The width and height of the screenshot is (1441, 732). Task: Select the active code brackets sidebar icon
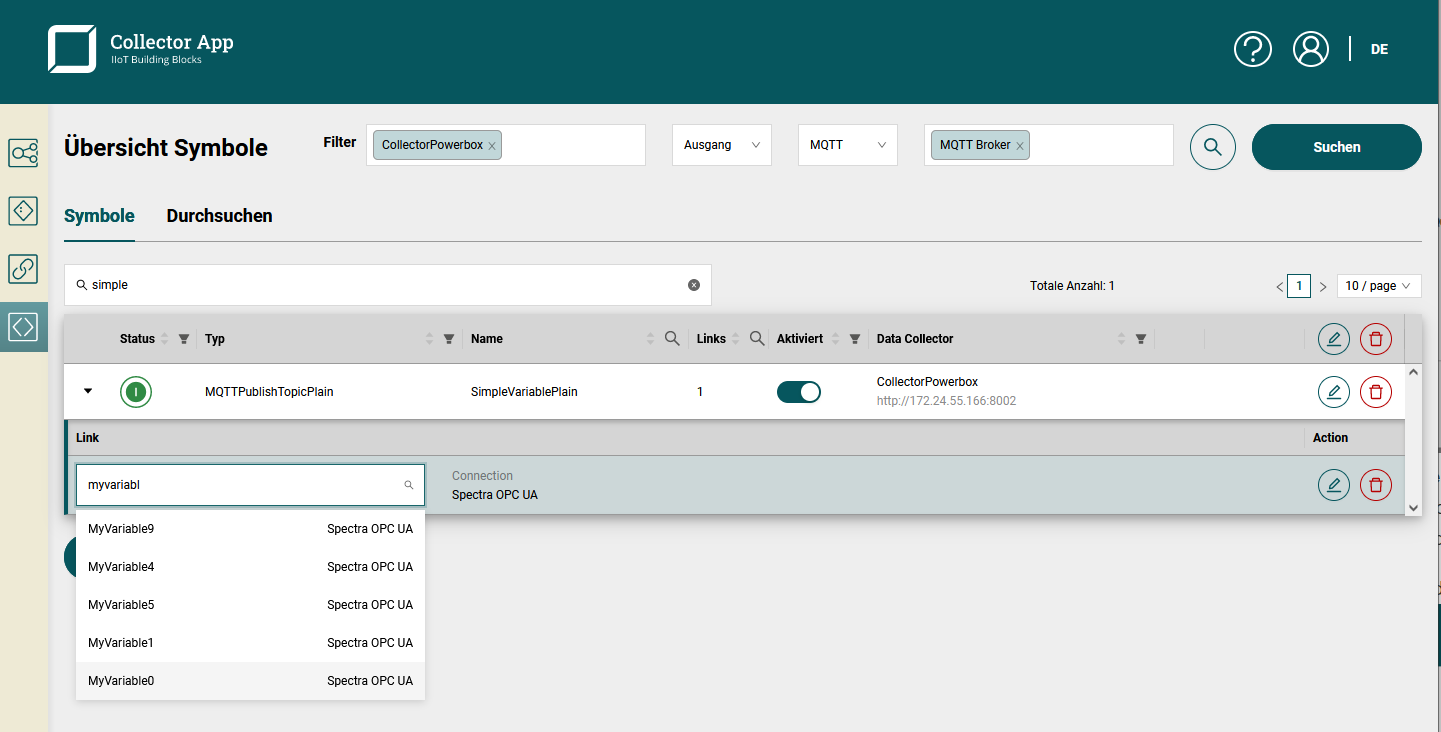[22, 326]
